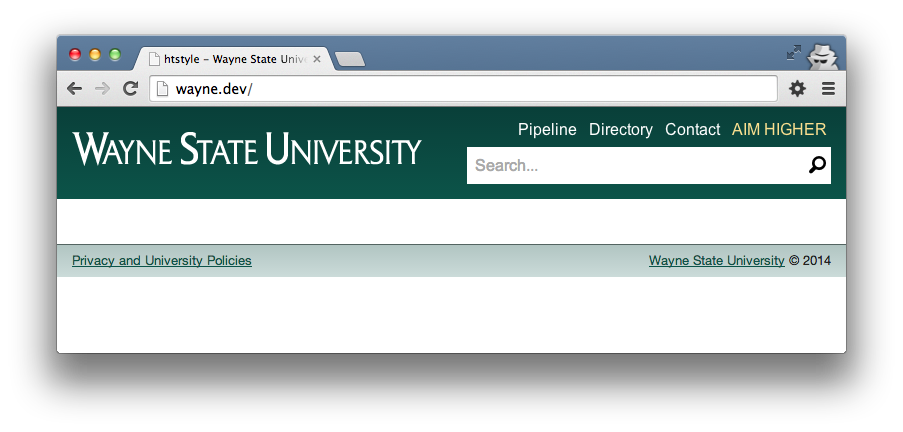Click the incognito spy icon
The height and width of the screenshot is (432, 903).
pos(822,57)
